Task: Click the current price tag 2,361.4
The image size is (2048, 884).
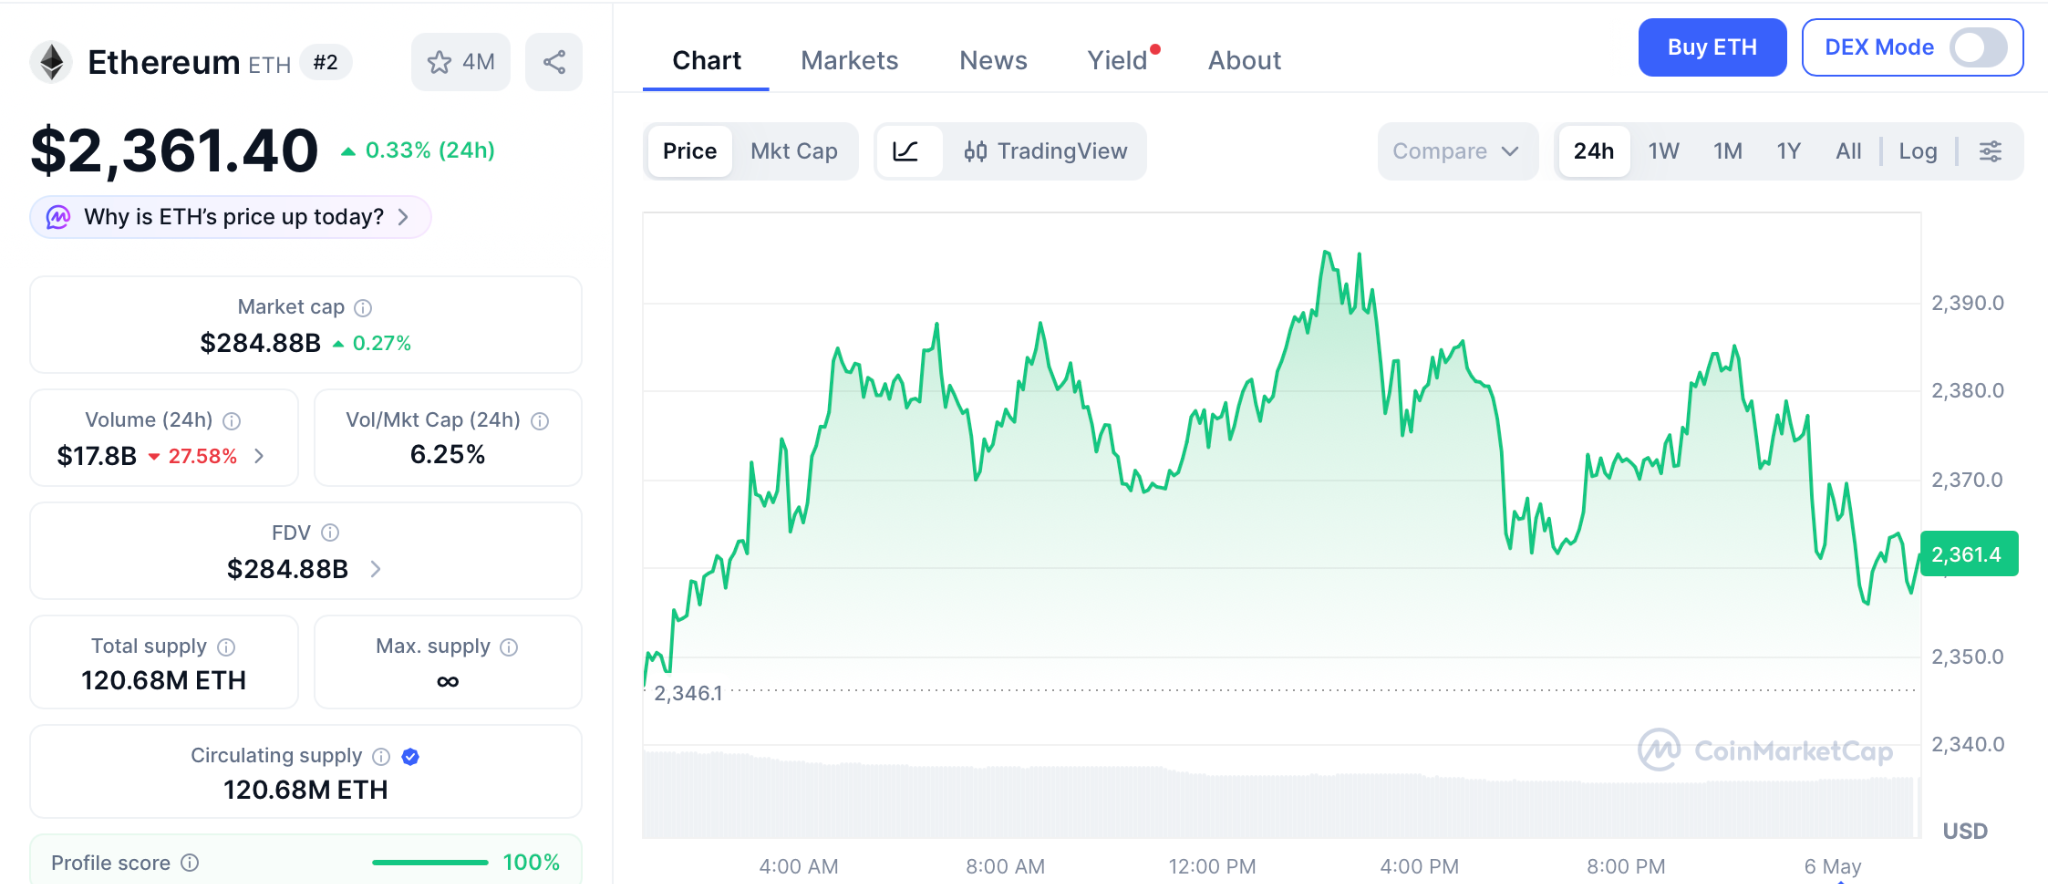Action: (x=1969, y=554)
